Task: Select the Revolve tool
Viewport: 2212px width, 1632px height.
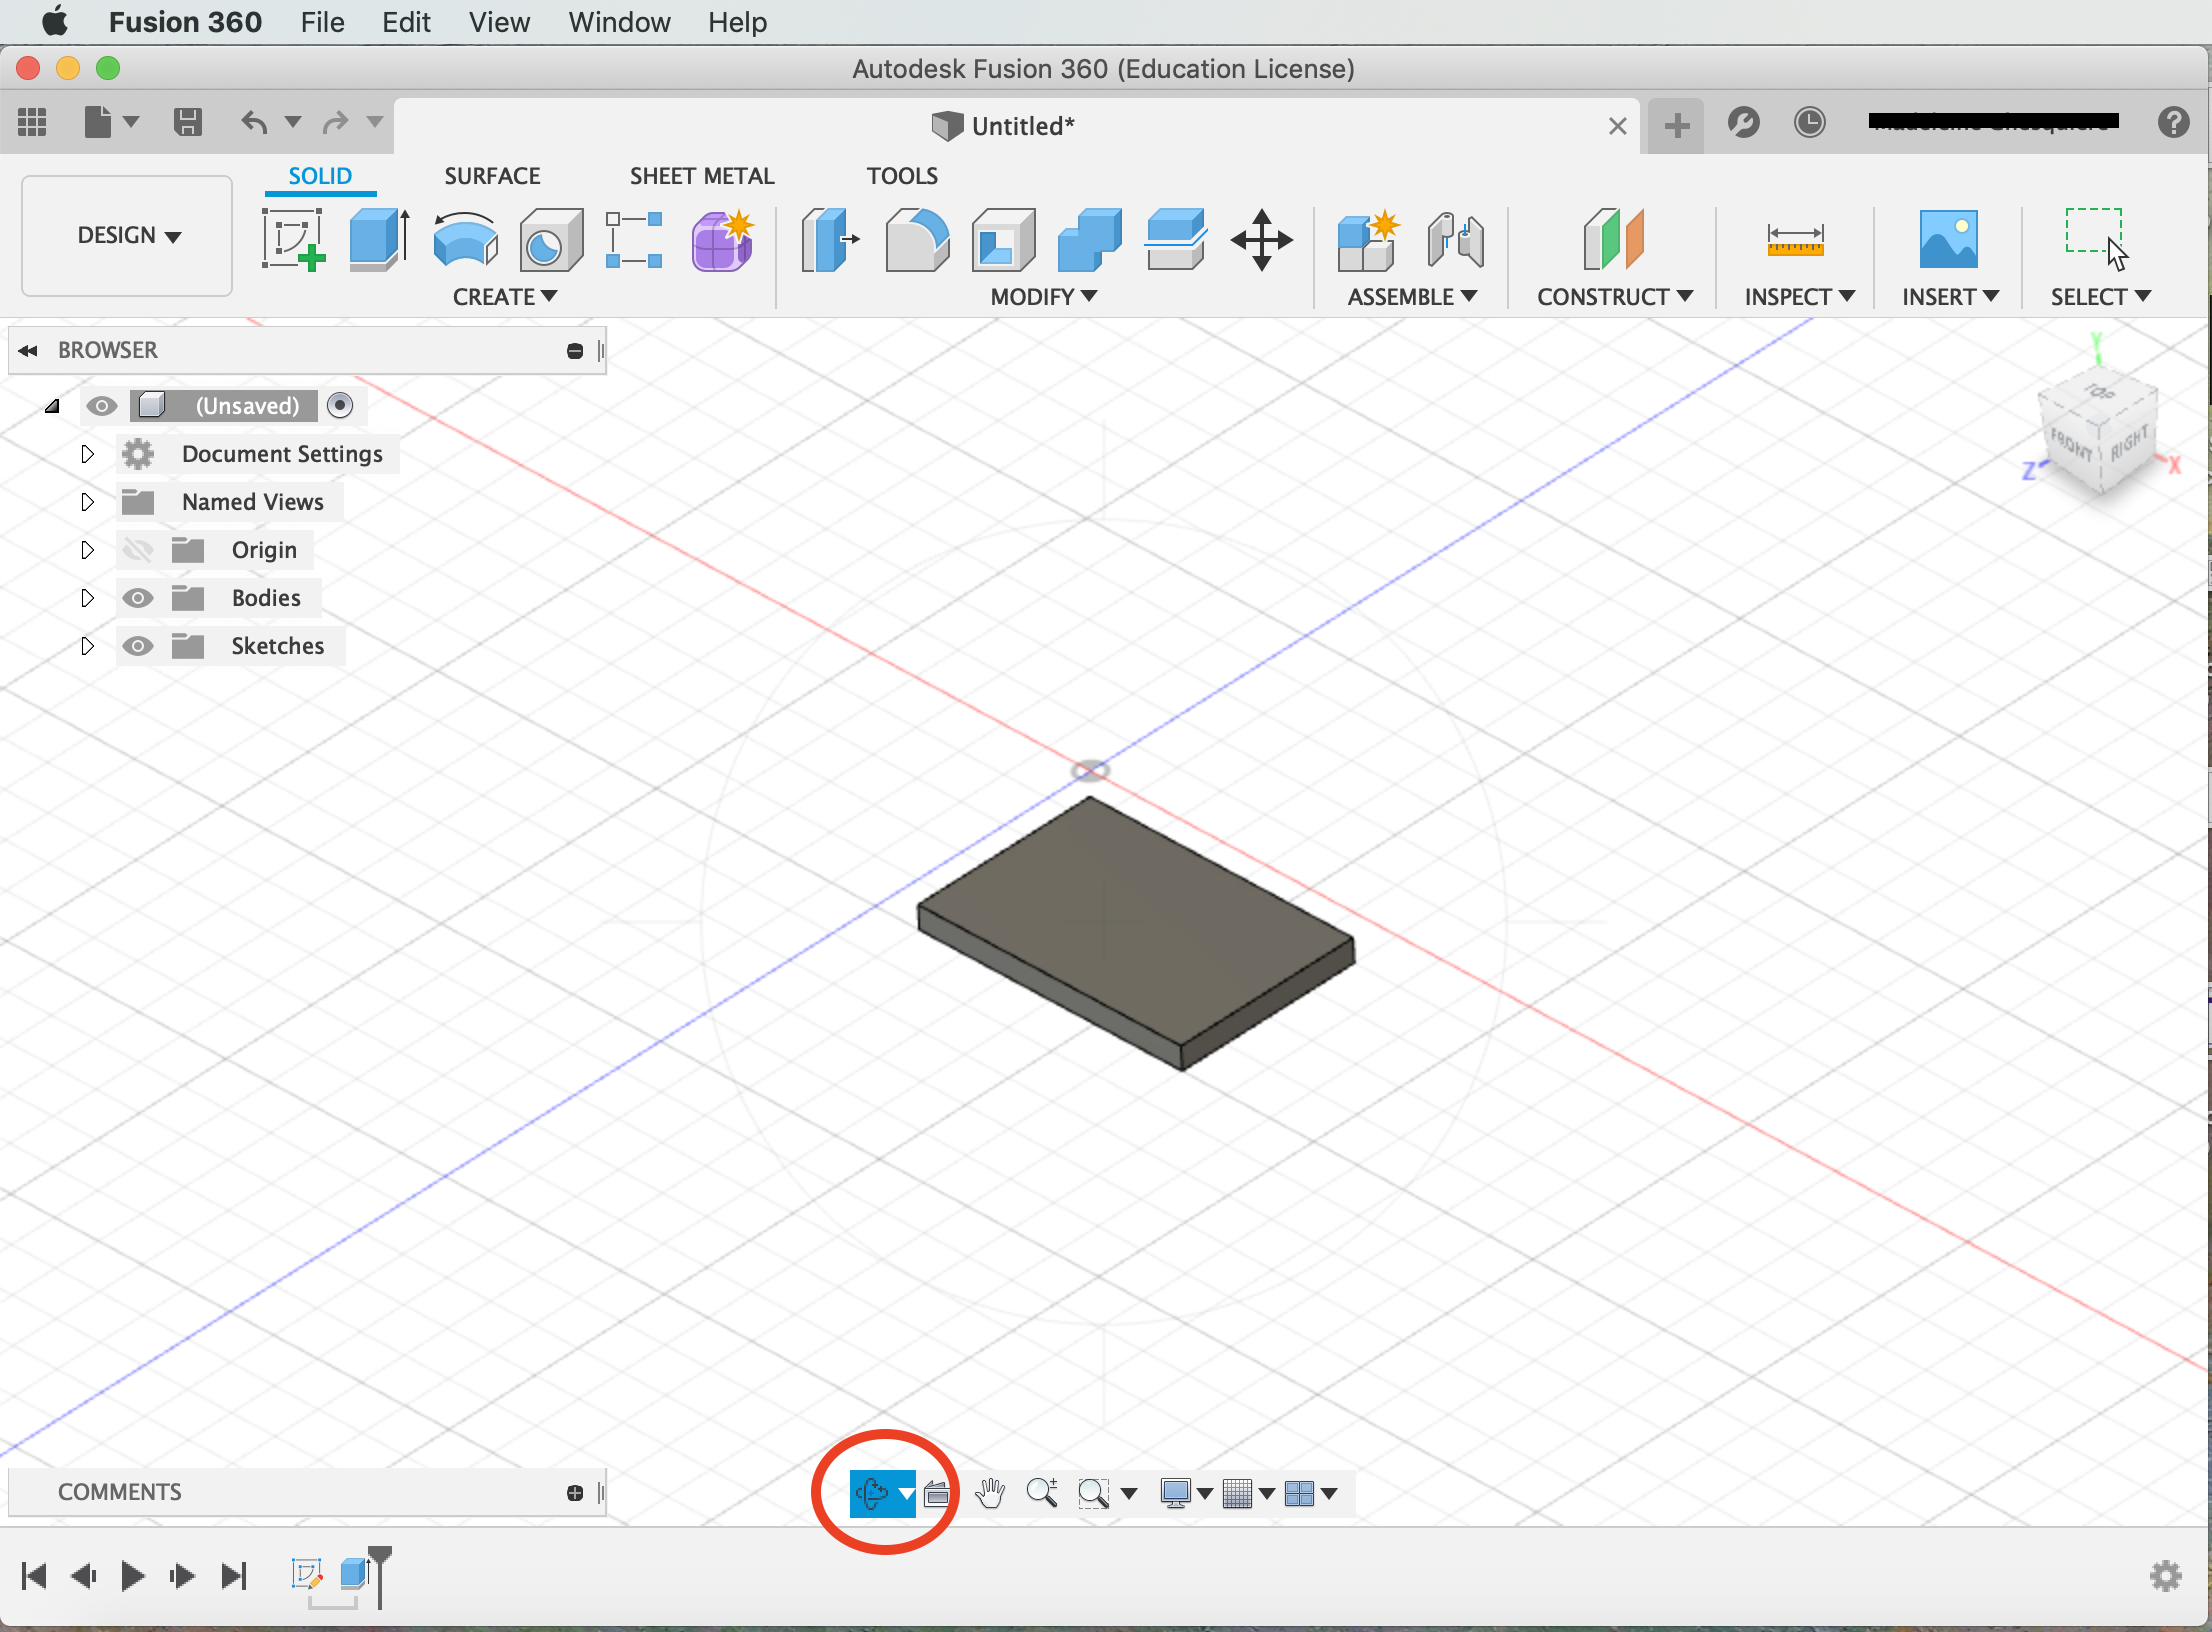Action: click(x=465, y=239)
